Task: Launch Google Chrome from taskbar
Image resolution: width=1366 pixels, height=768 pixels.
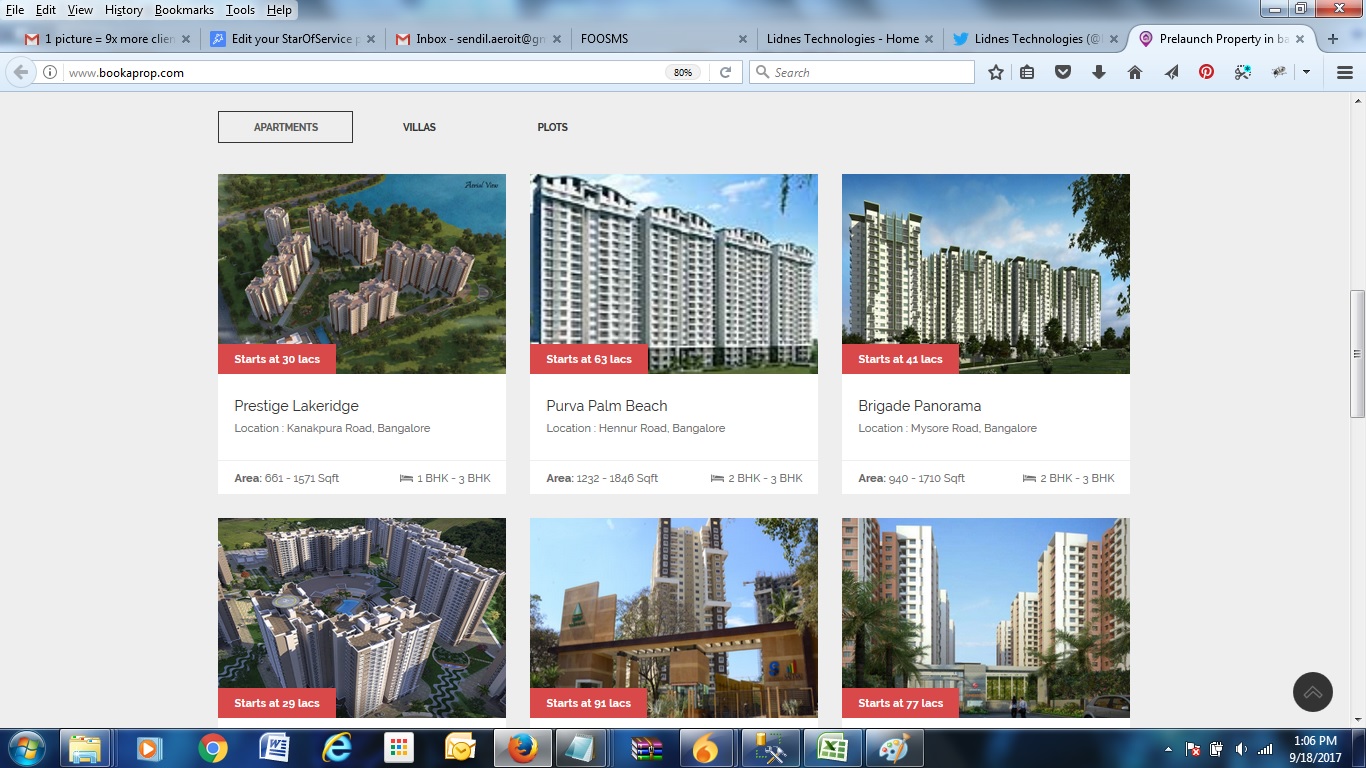Action: tap(212, 748)
